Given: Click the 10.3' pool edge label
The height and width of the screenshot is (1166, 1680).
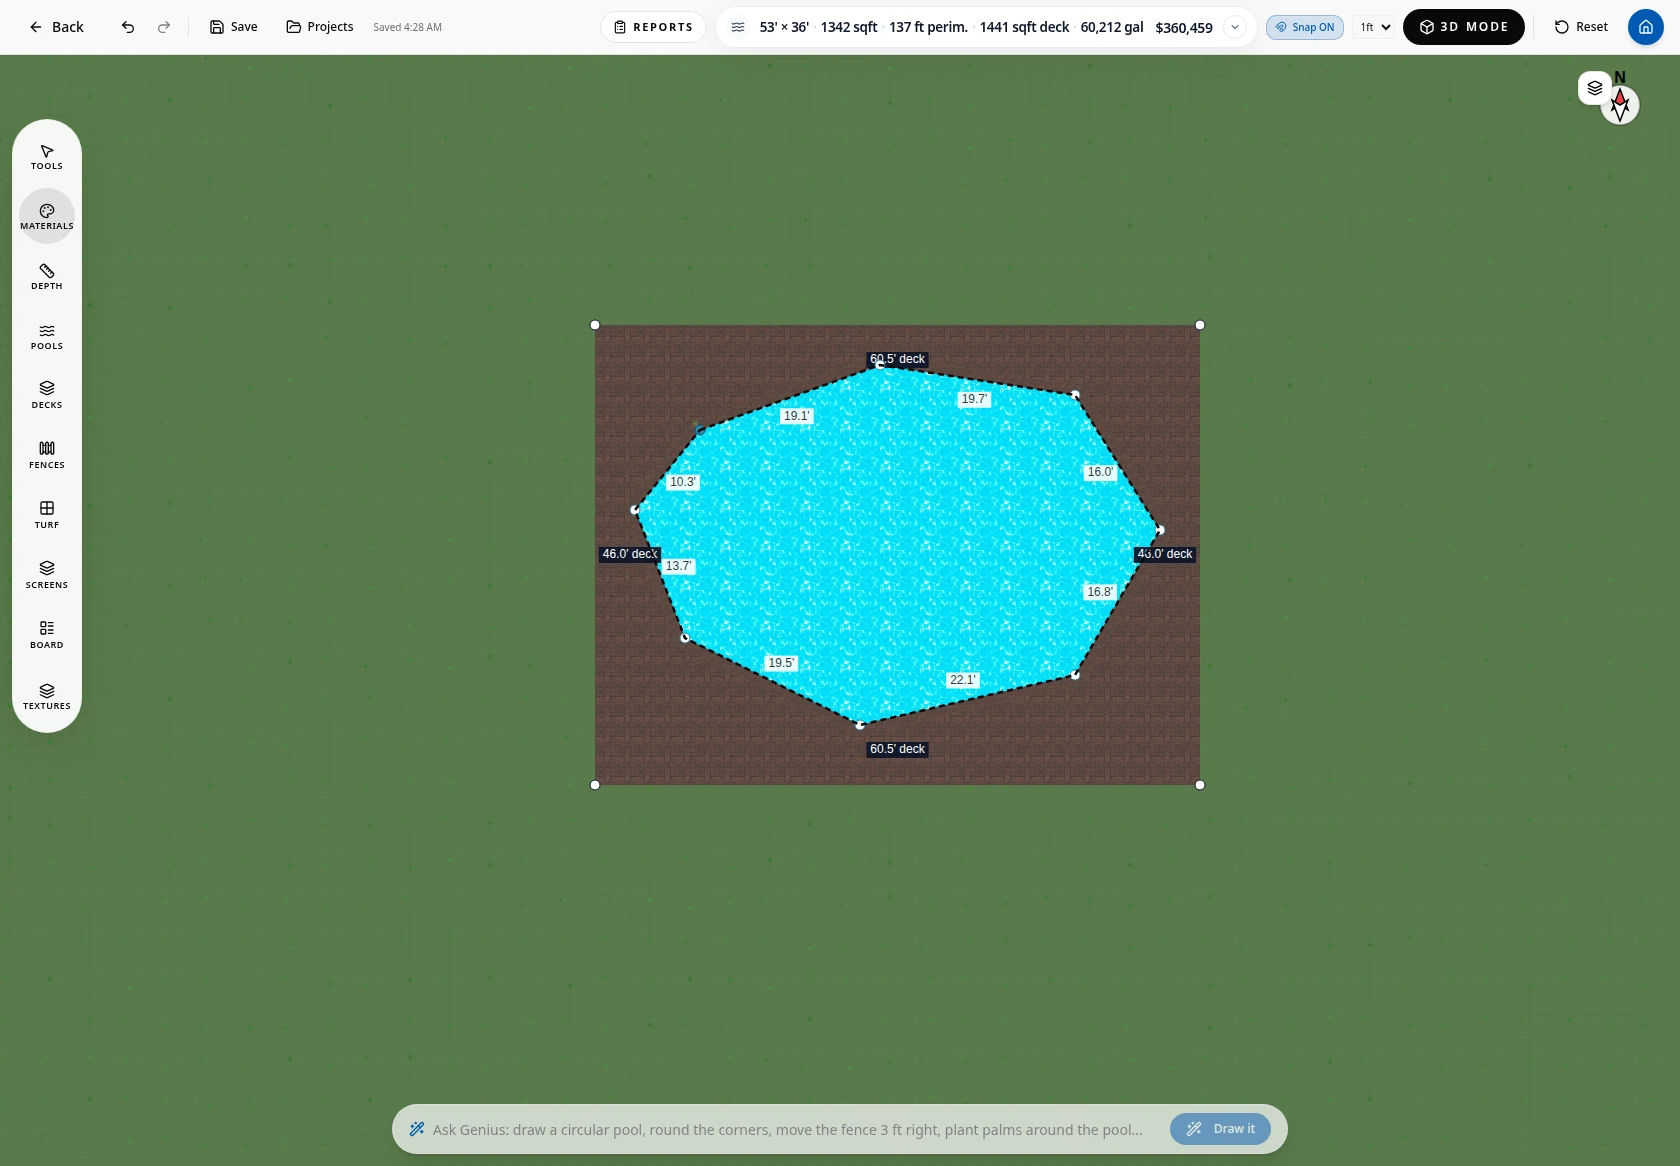Looking at the screenshot, I should (683, 482).
